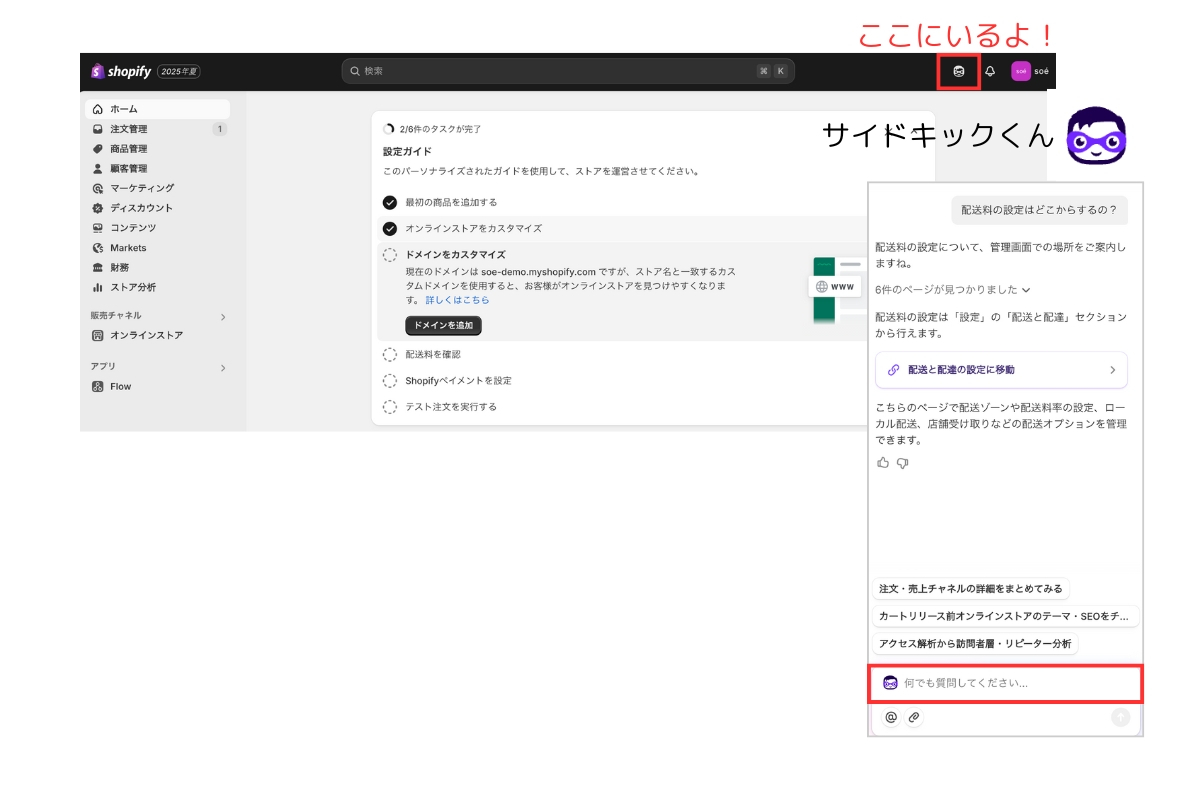Expand the アプリ section chevron
This screenshot has width=1200, height=800.
coord(223,368)
